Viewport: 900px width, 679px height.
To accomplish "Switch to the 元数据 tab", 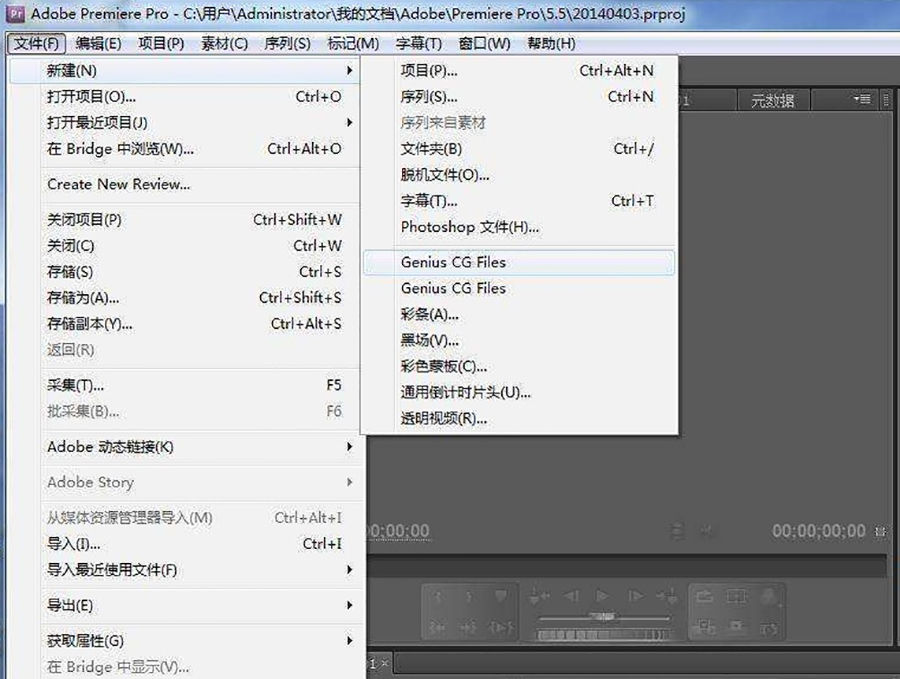I will [773, 101].
